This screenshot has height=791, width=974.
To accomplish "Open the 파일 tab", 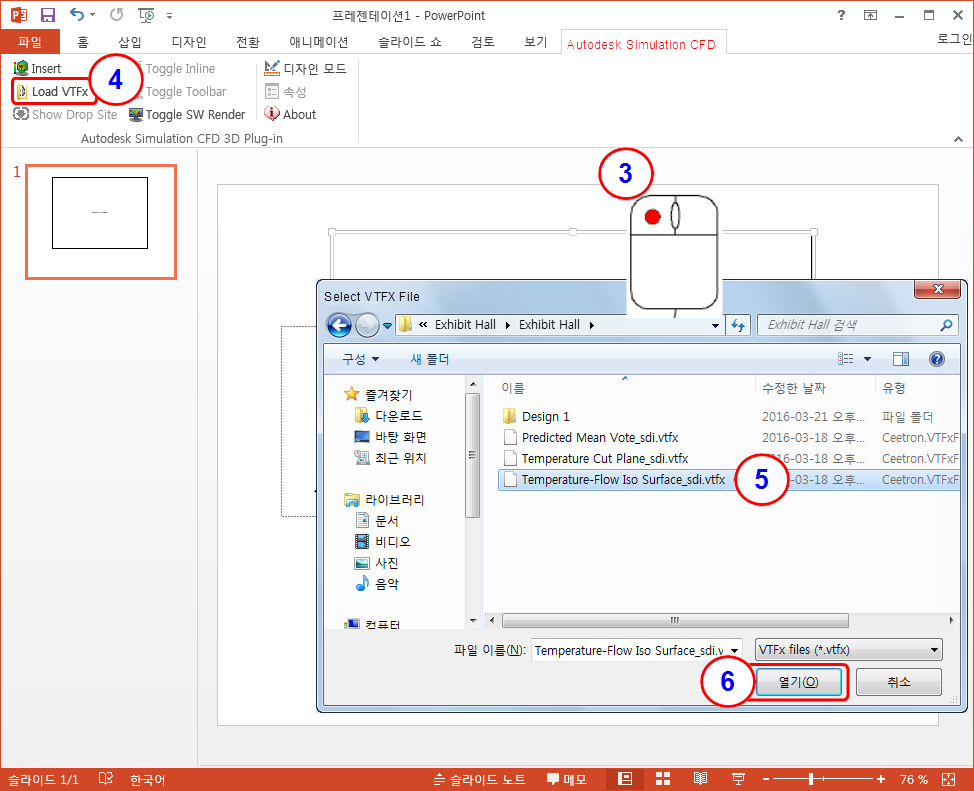I will coord(30,42).
